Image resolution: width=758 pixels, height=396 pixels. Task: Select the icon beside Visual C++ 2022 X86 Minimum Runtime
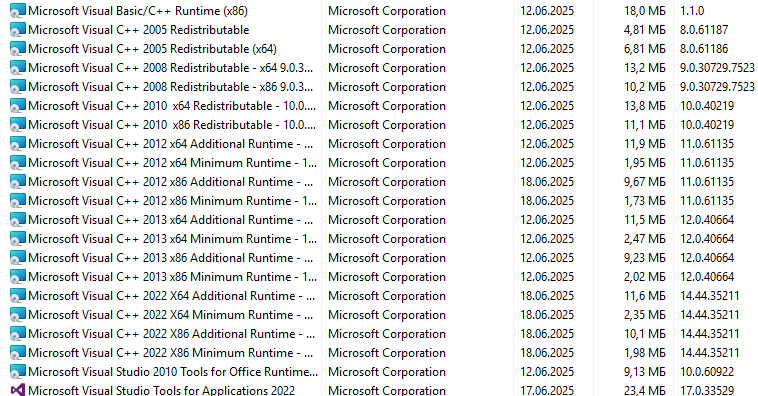tap(17, 353)
